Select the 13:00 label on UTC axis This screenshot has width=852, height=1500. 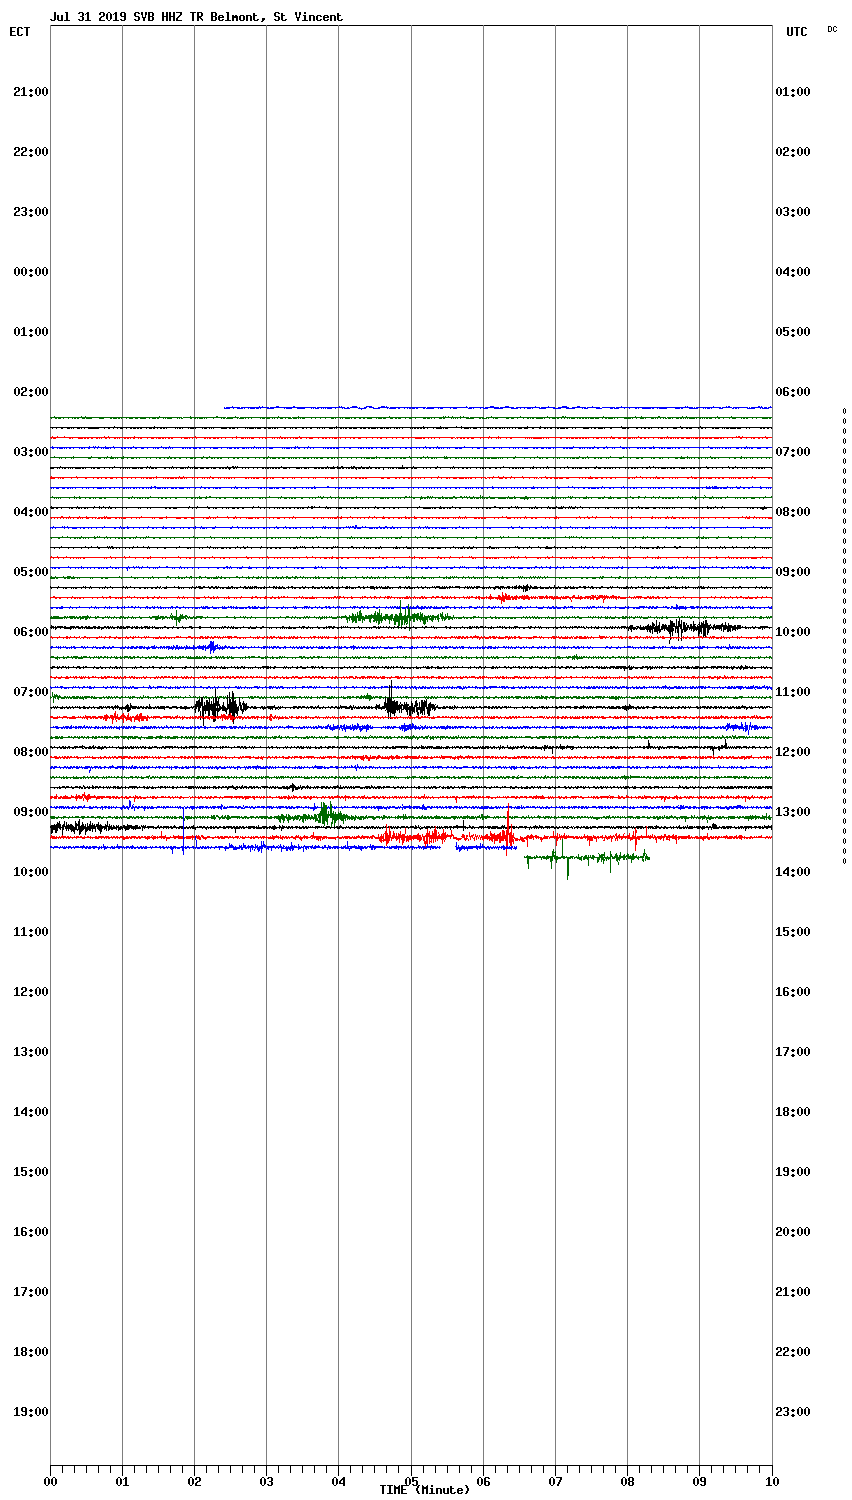point(793,812)
